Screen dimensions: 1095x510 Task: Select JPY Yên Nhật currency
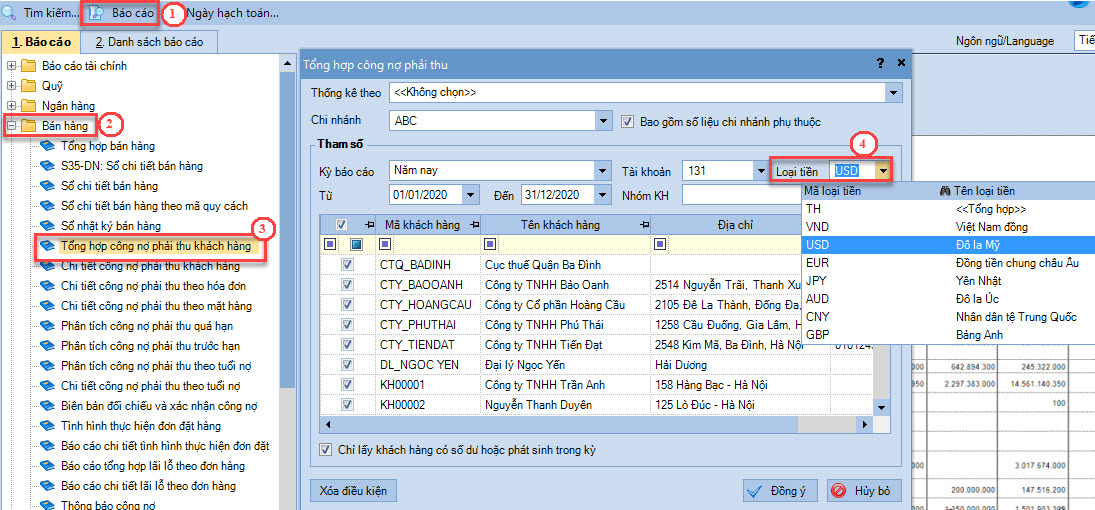pos(948,281)
